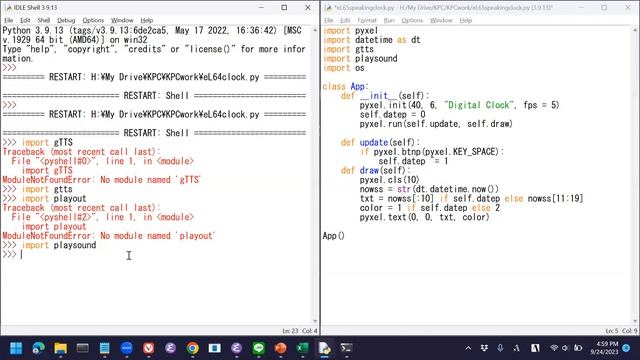Maximize the IDLE Shell window

284,7
